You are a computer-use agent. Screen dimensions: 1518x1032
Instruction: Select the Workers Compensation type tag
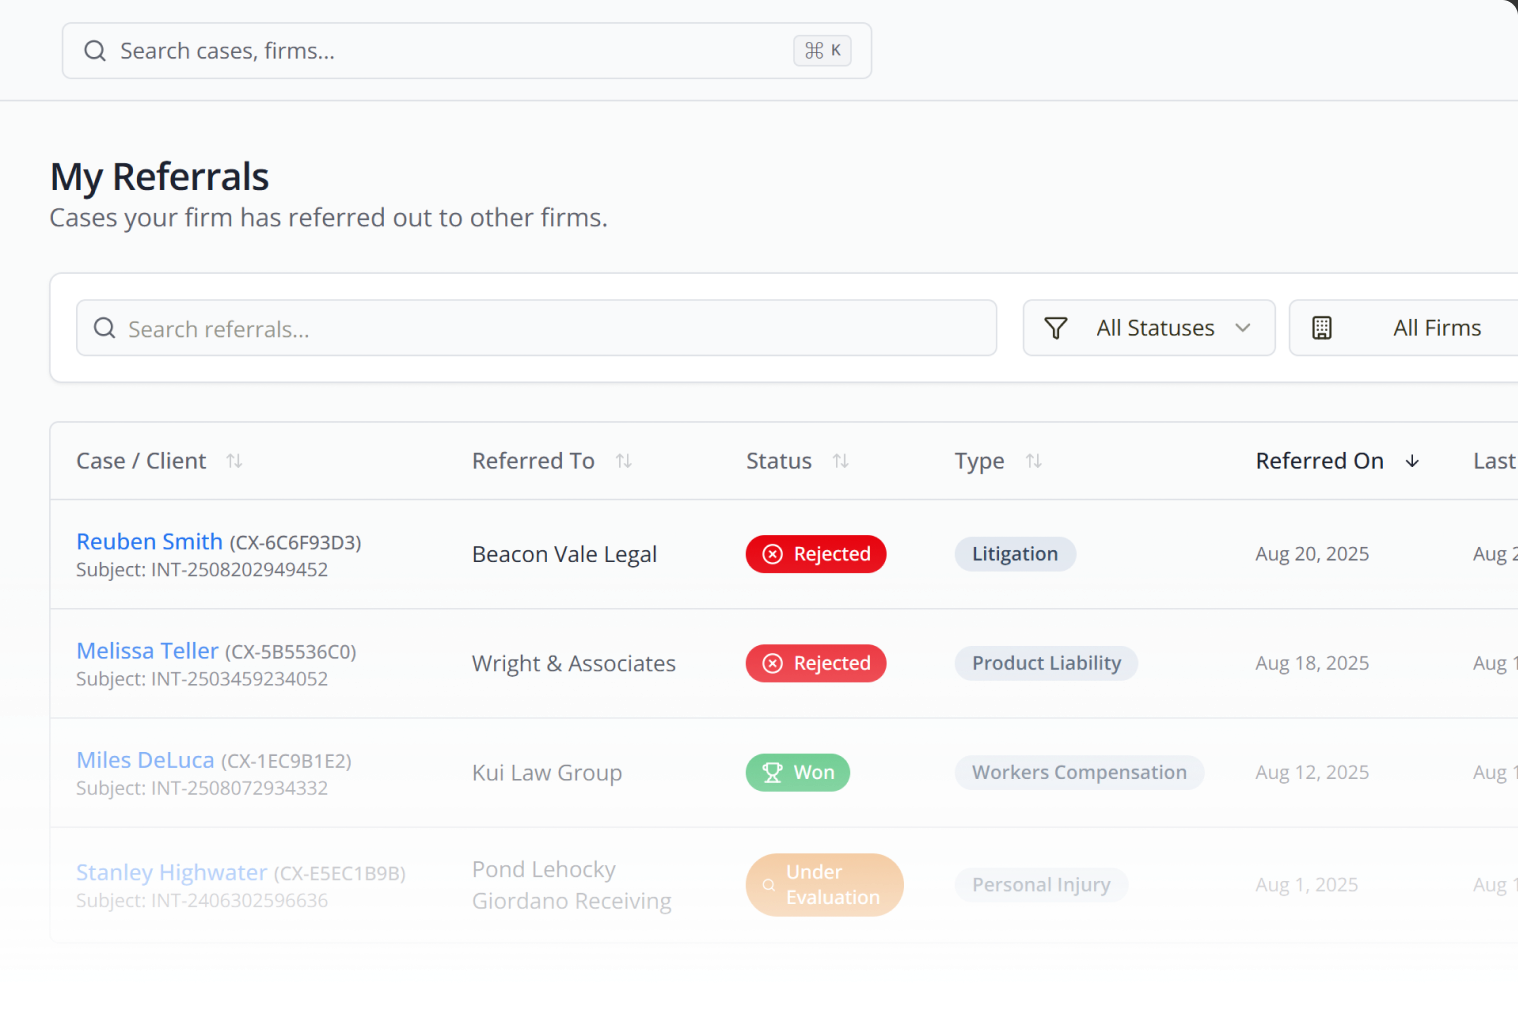point(1079,772)
